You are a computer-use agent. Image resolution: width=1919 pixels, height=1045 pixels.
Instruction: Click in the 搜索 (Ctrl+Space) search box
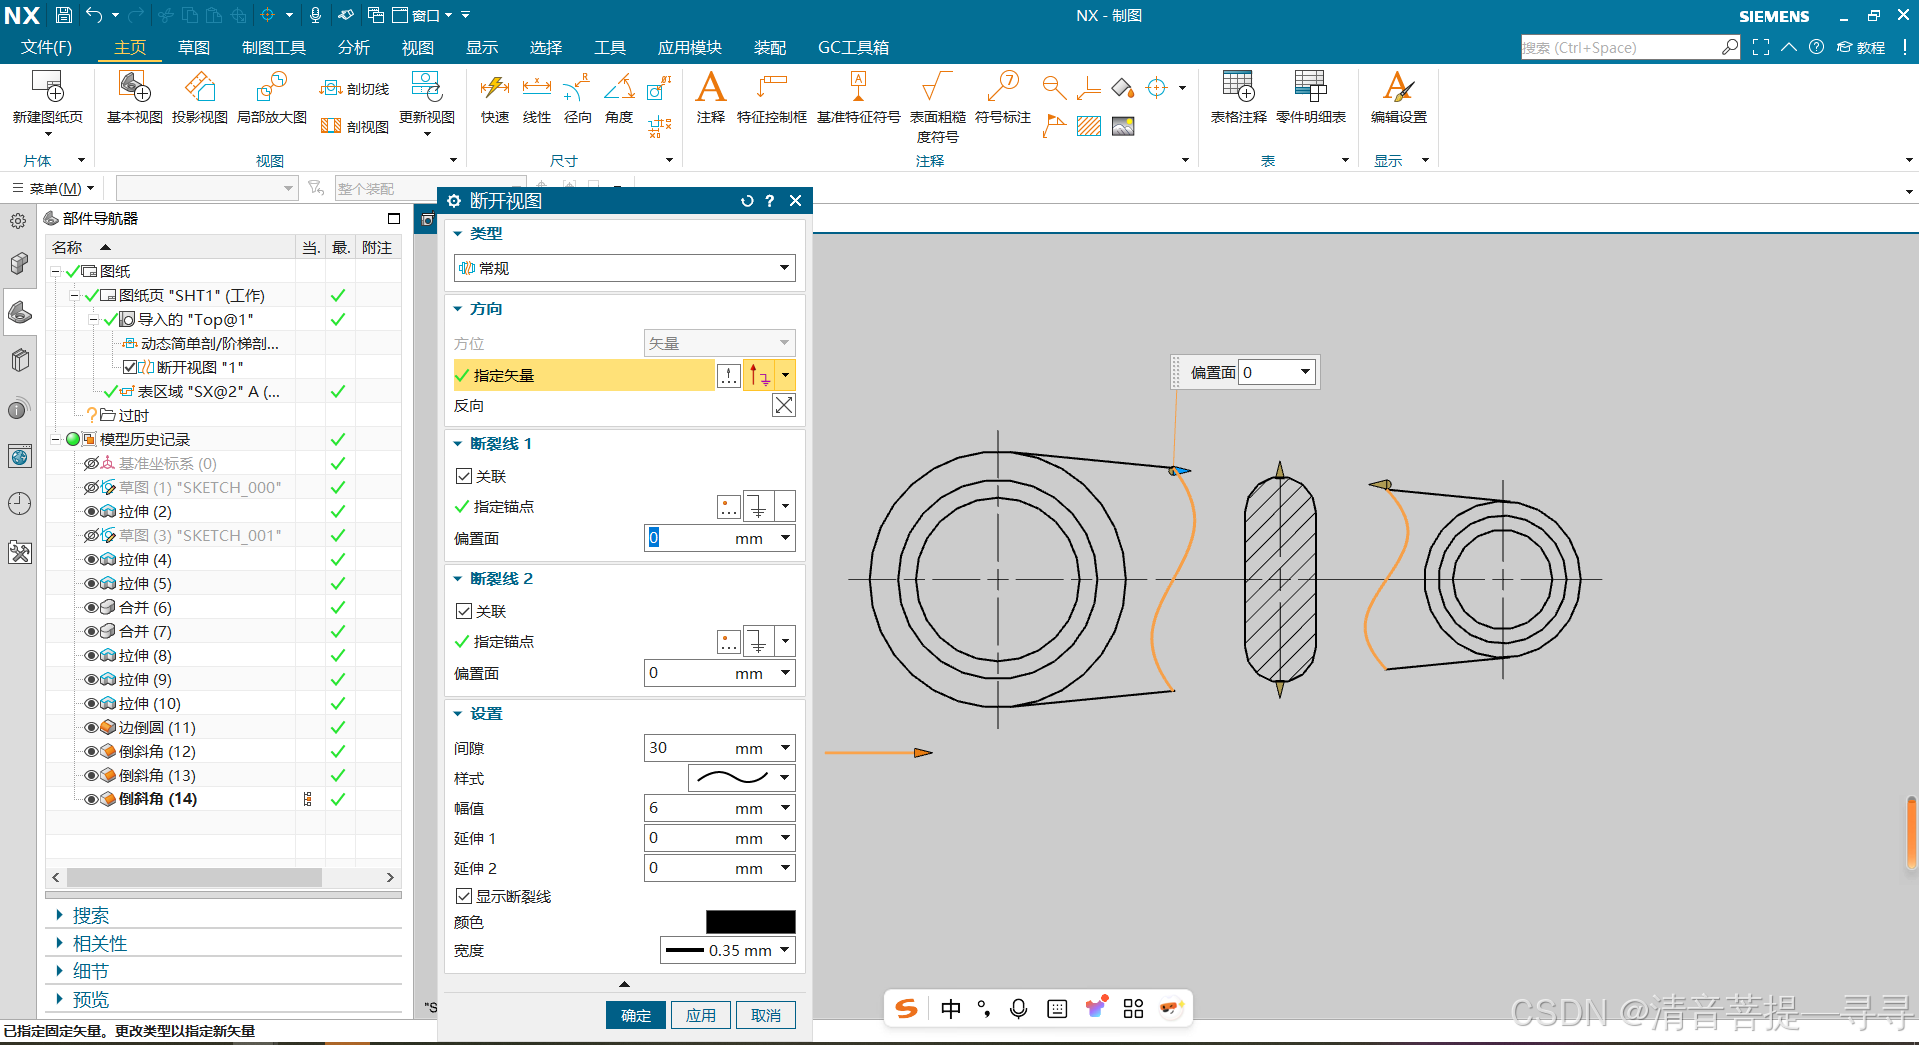(x=1620, y=47)
